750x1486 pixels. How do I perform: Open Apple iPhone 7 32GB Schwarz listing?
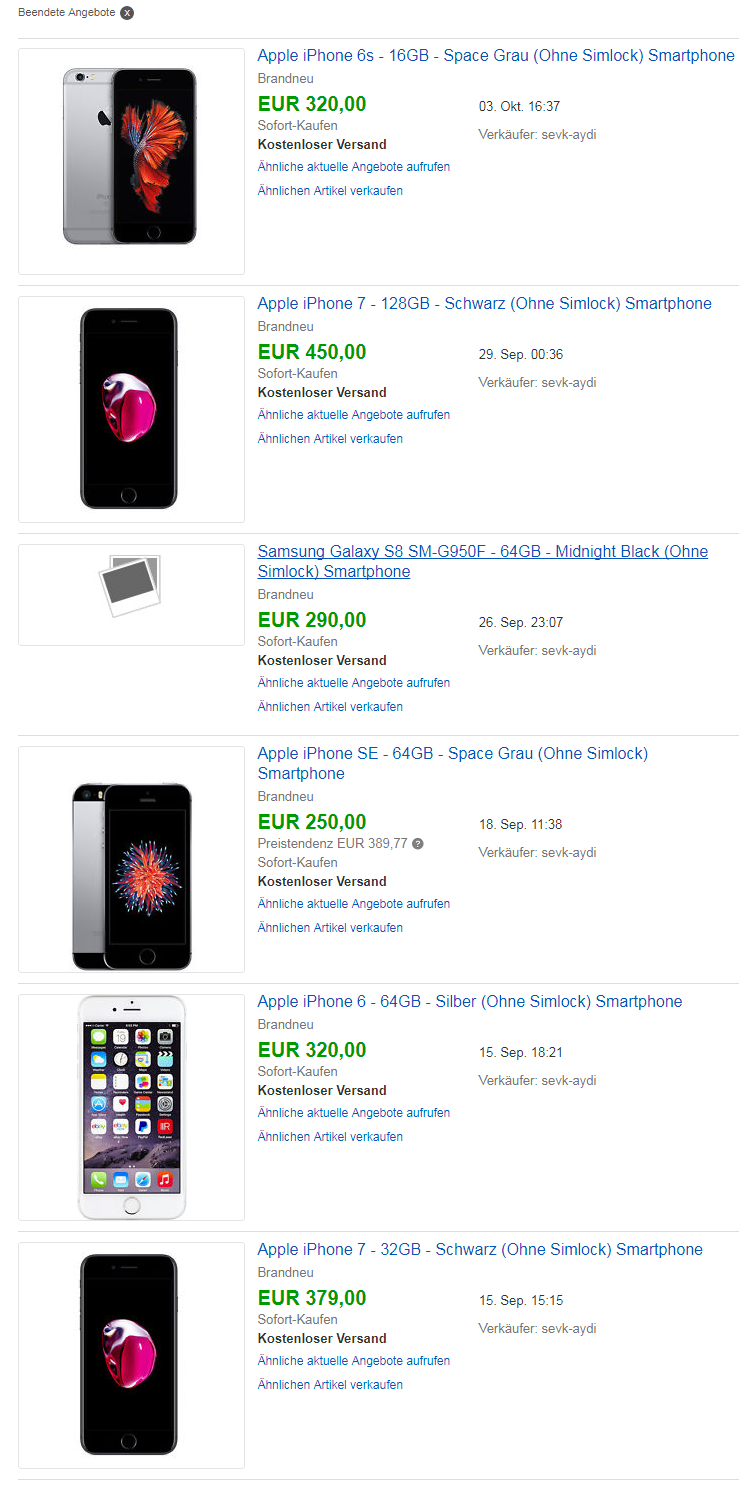479,1250
